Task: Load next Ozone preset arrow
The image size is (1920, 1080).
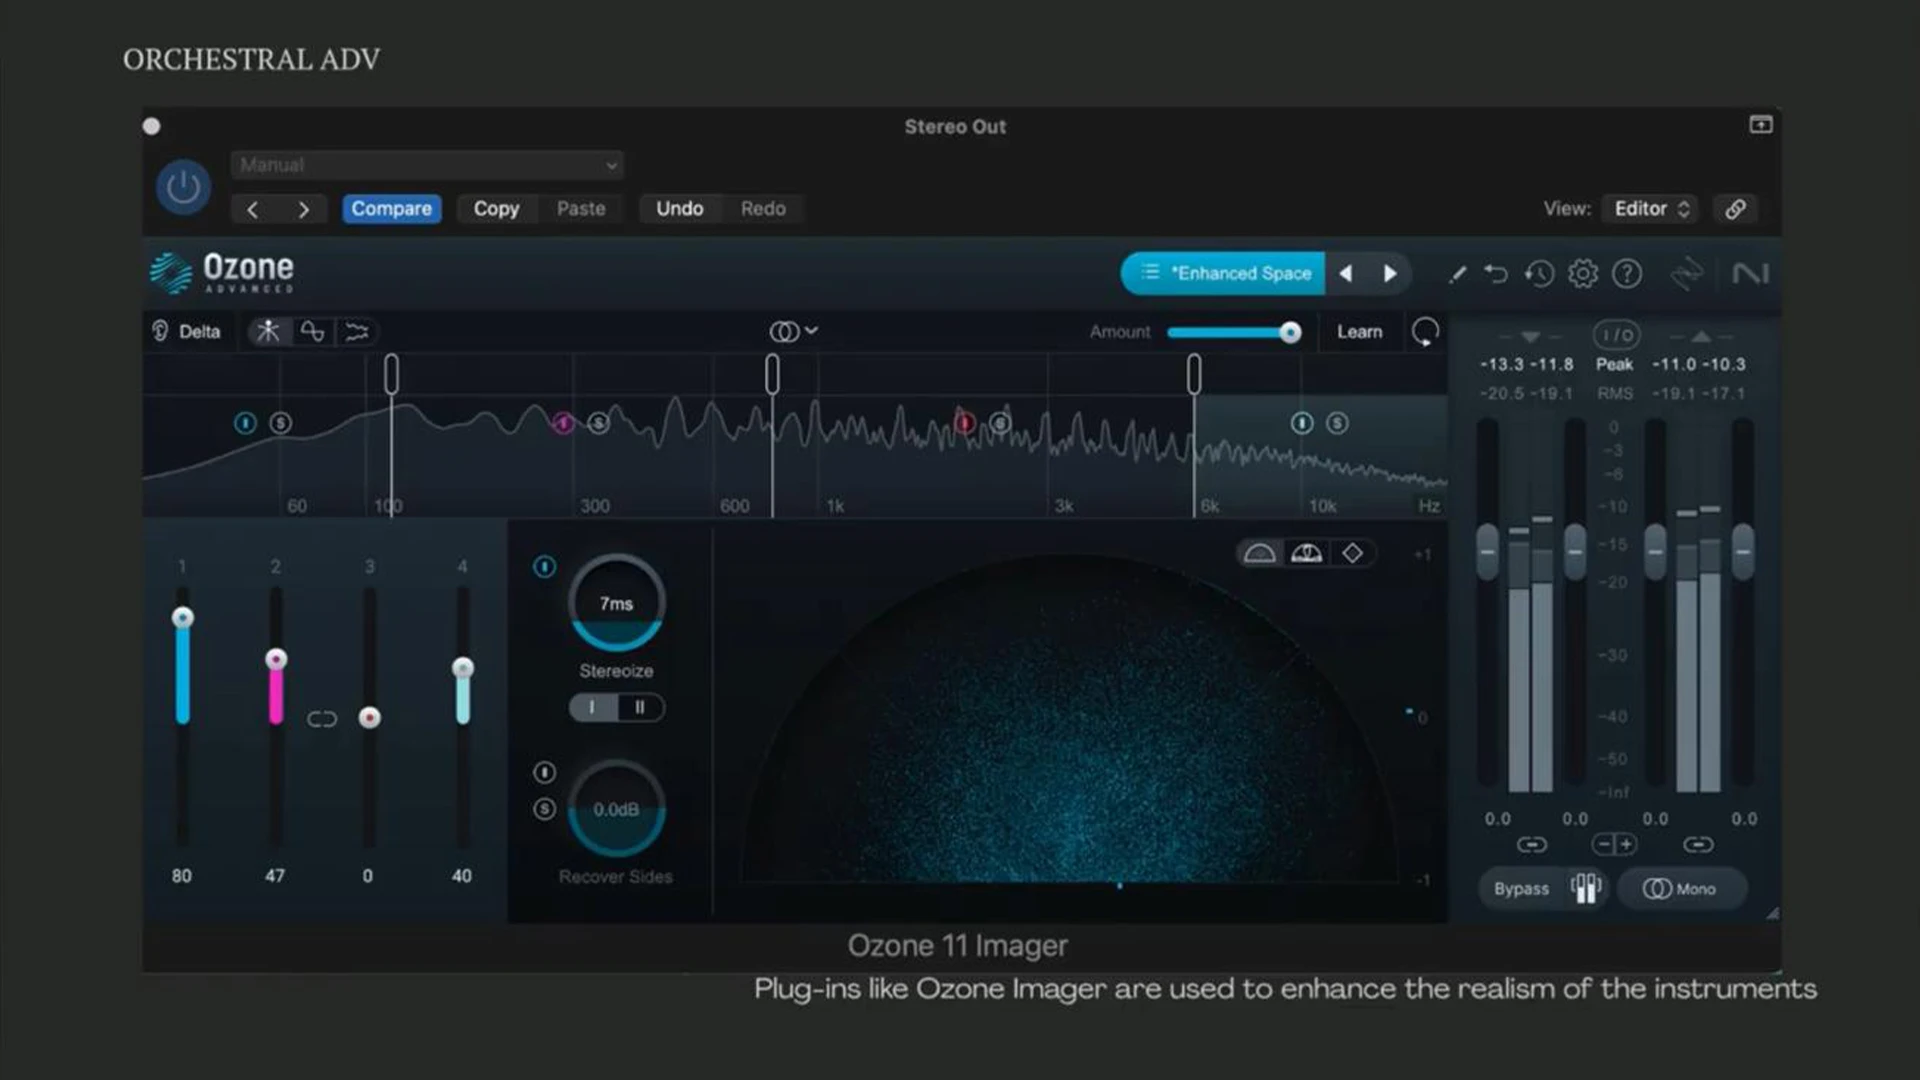Action: [1390, 273]
